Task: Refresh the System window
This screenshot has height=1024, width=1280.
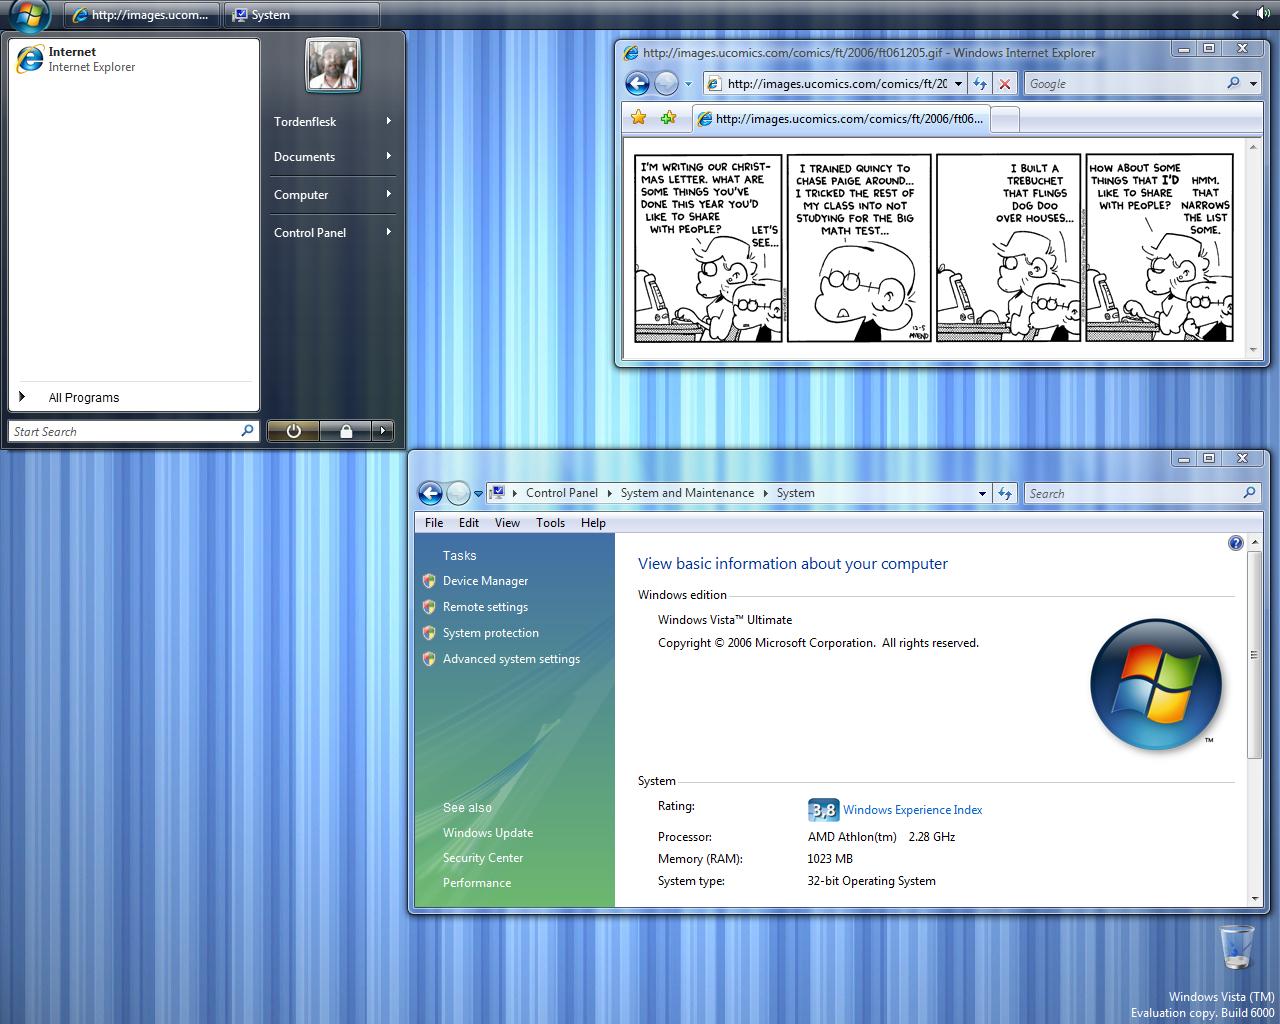Action: (x=1005, y=493)
